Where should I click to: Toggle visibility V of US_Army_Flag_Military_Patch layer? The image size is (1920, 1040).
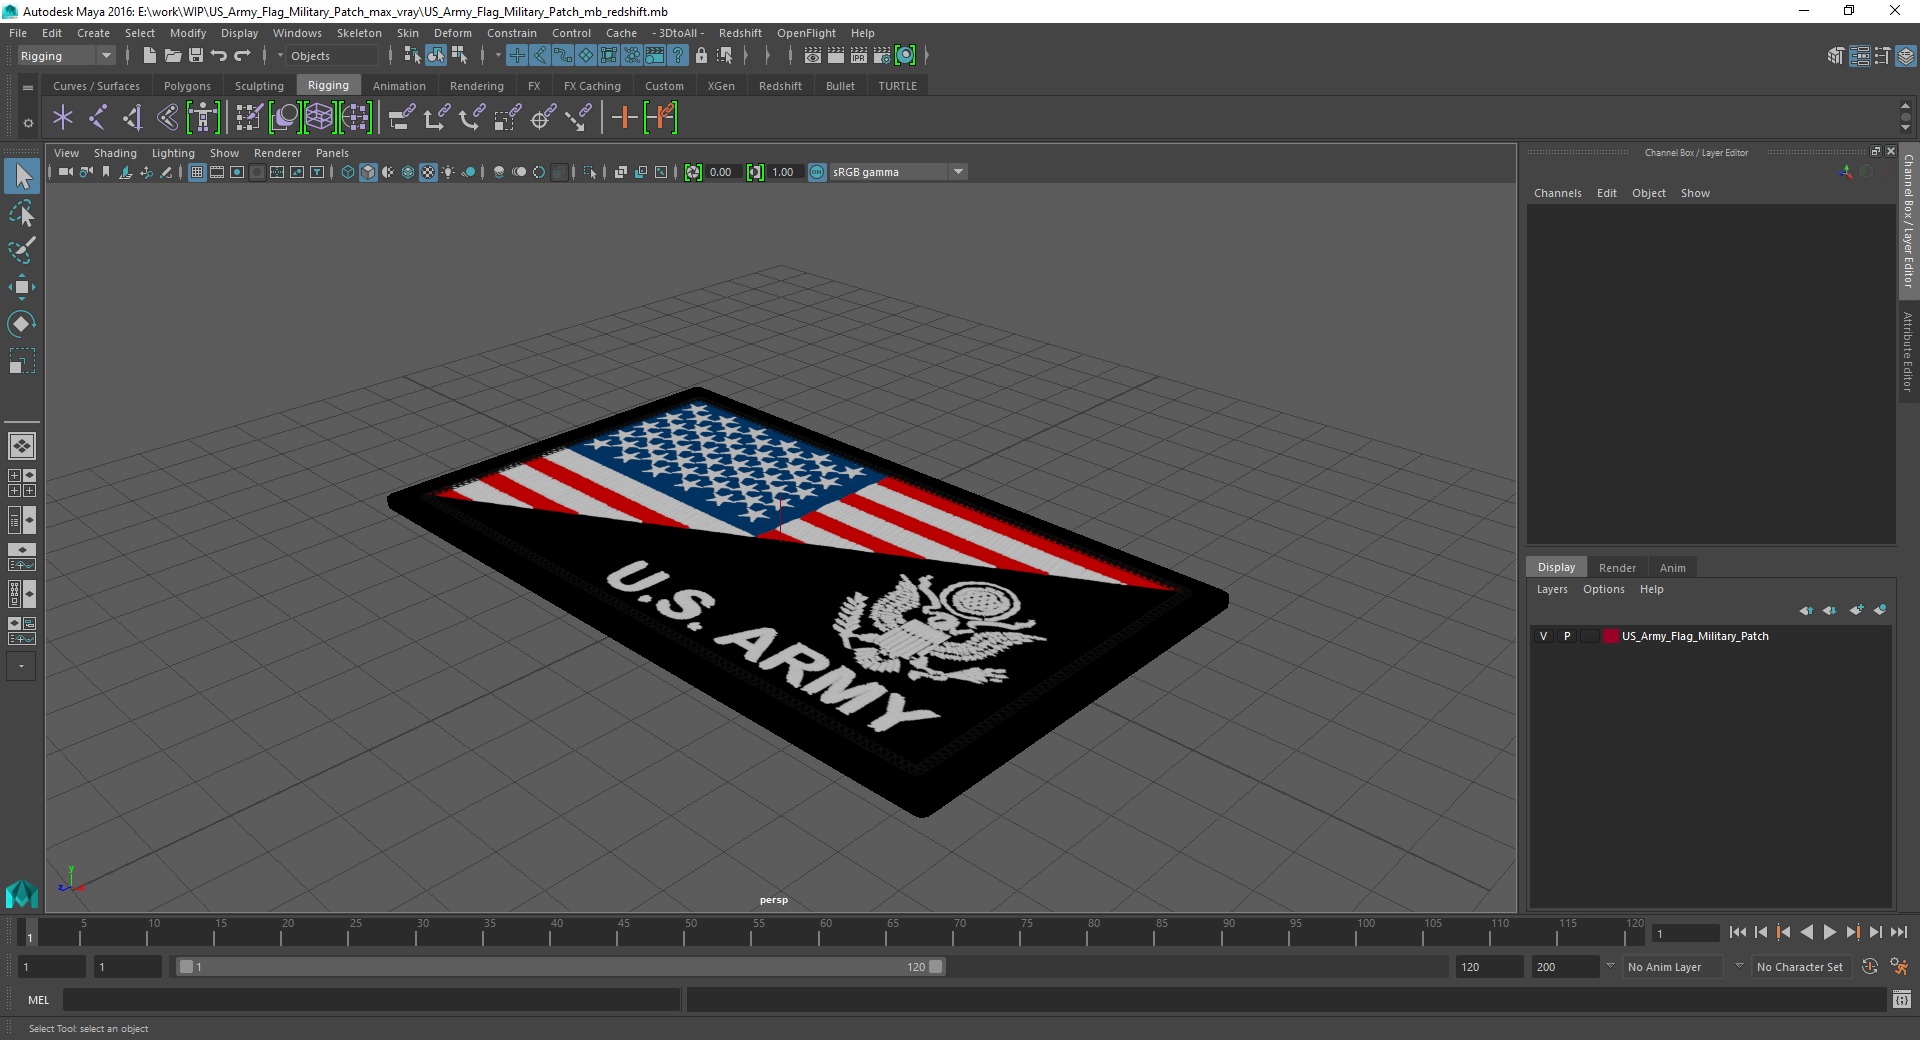(x=1543, y=636)
